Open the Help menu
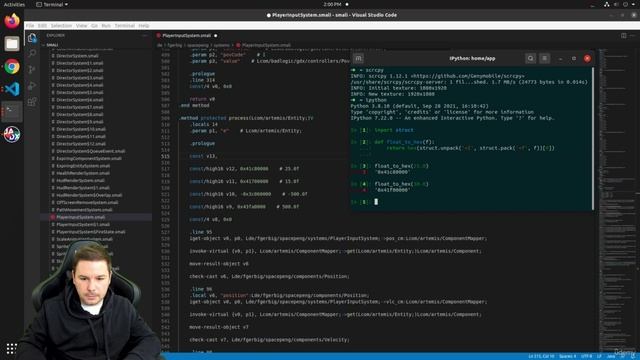The width and height of the screenshot is (640, 360). 144,26
